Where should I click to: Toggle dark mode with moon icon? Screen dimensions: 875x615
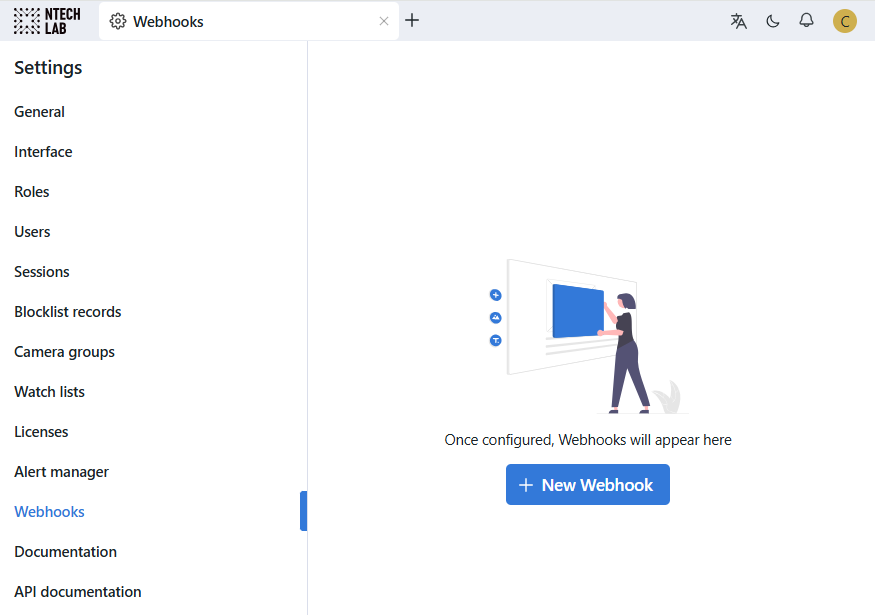[x=773, y=21]
